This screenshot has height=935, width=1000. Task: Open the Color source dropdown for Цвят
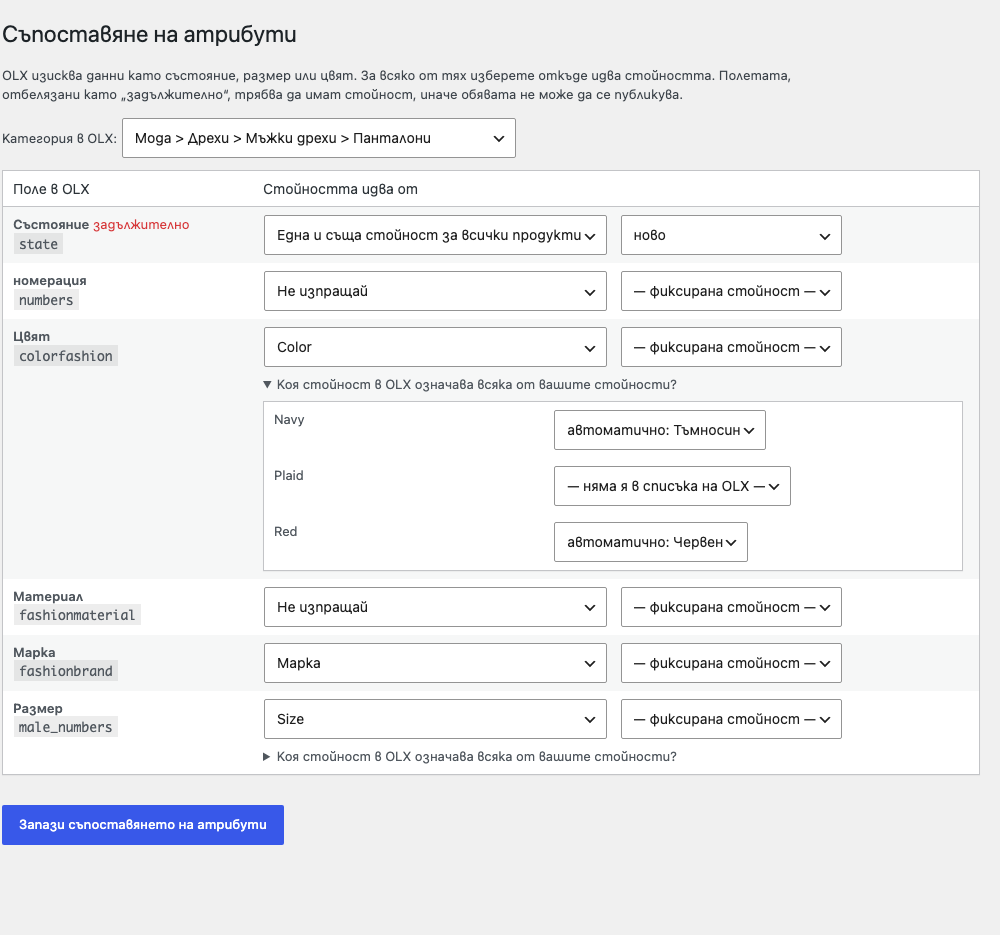click(x=435, y=347)
